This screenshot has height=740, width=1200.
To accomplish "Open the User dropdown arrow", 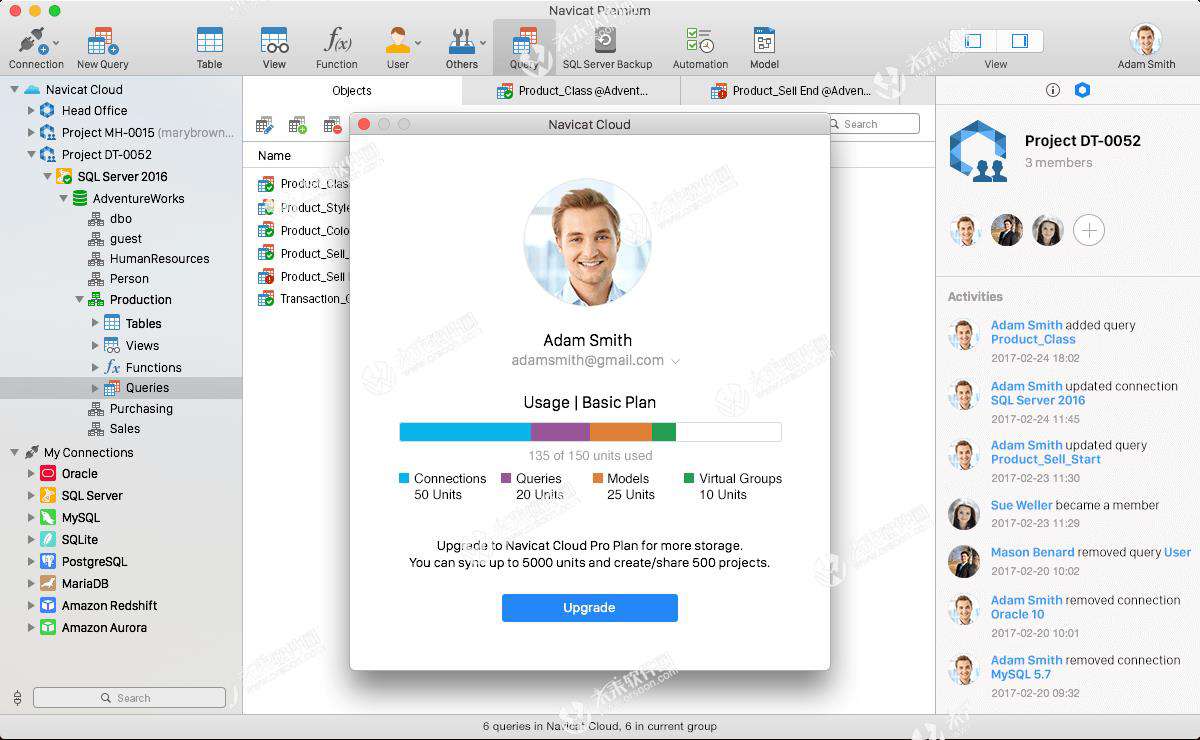I will [x=418, y=43].
